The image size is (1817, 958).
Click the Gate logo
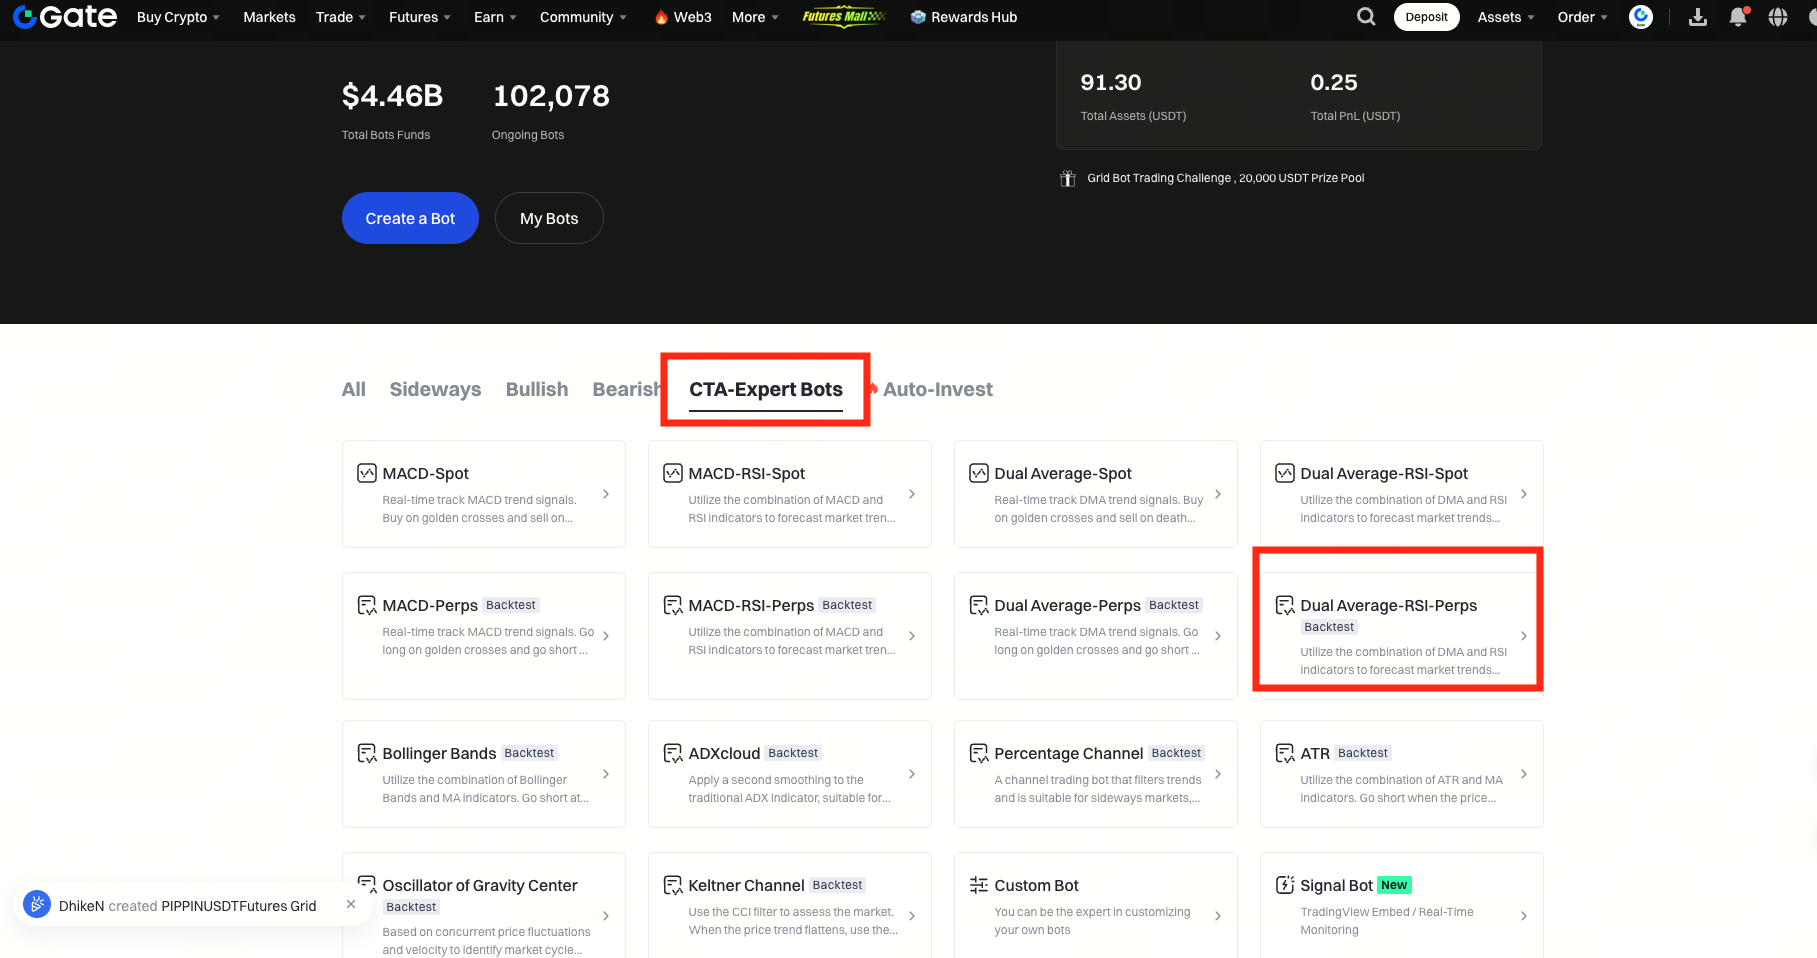coord(65,17)
